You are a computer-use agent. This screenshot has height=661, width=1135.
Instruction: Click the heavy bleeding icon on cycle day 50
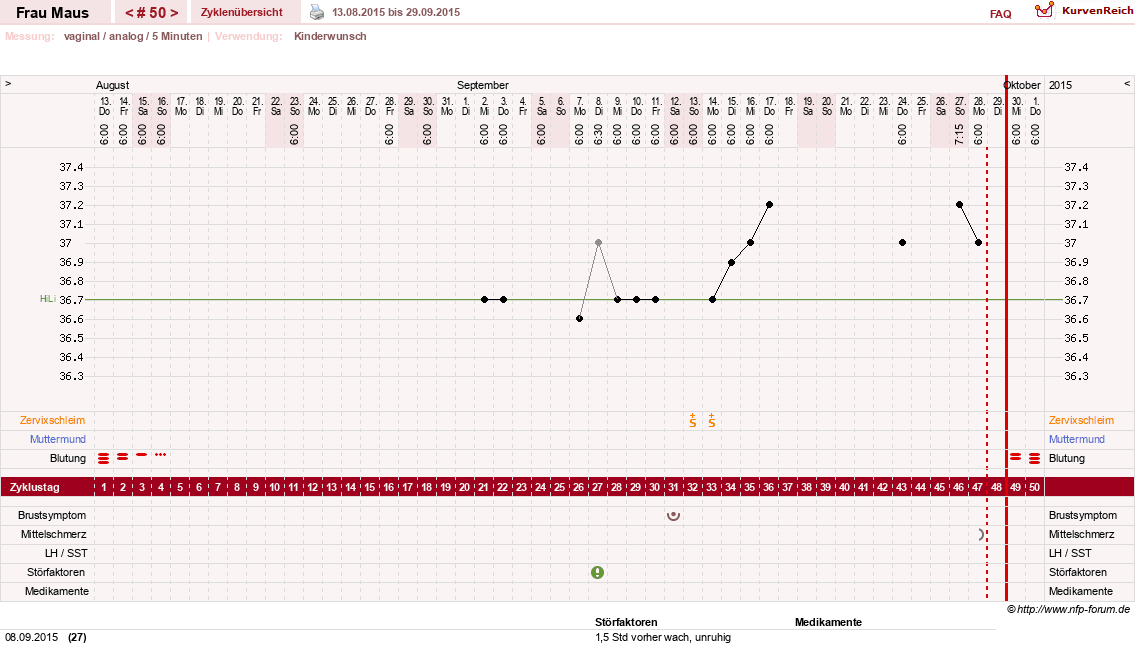(1034, 458)
